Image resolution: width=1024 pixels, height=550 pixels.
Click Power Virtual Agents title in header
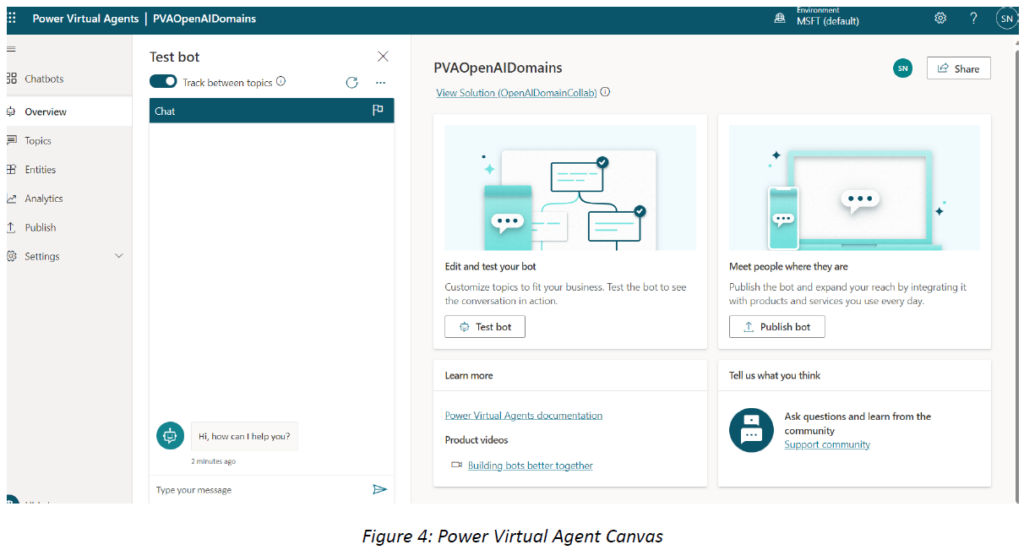click(86, 18)
